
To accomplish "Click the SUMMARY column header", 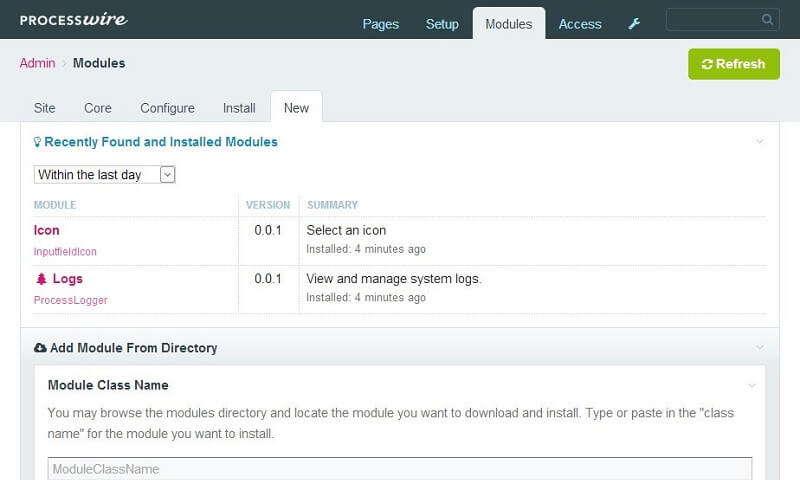I will click(332, 205).
